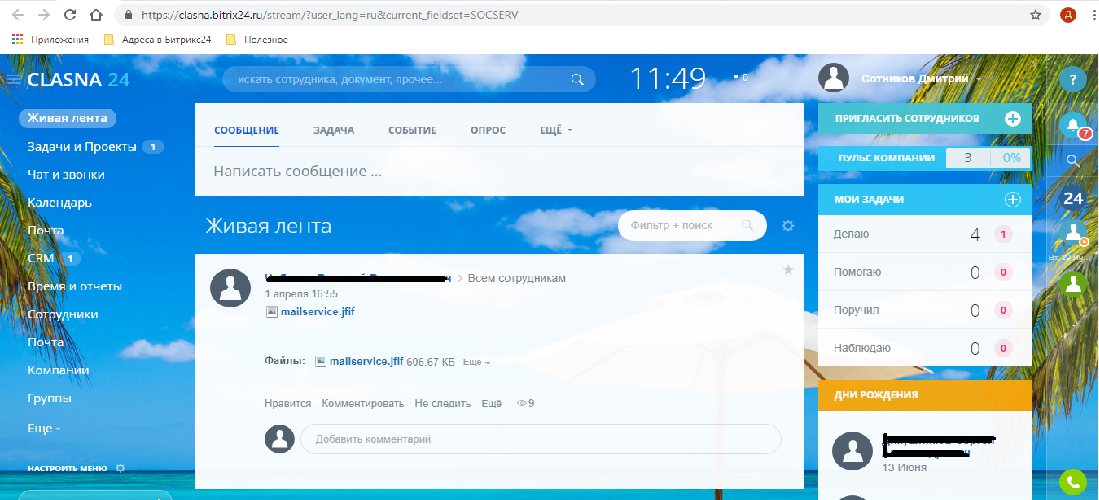This screenshot has height=500, width=1099.
Task: Open Чат и звонки menu item
Action: [x=65, y=175]
